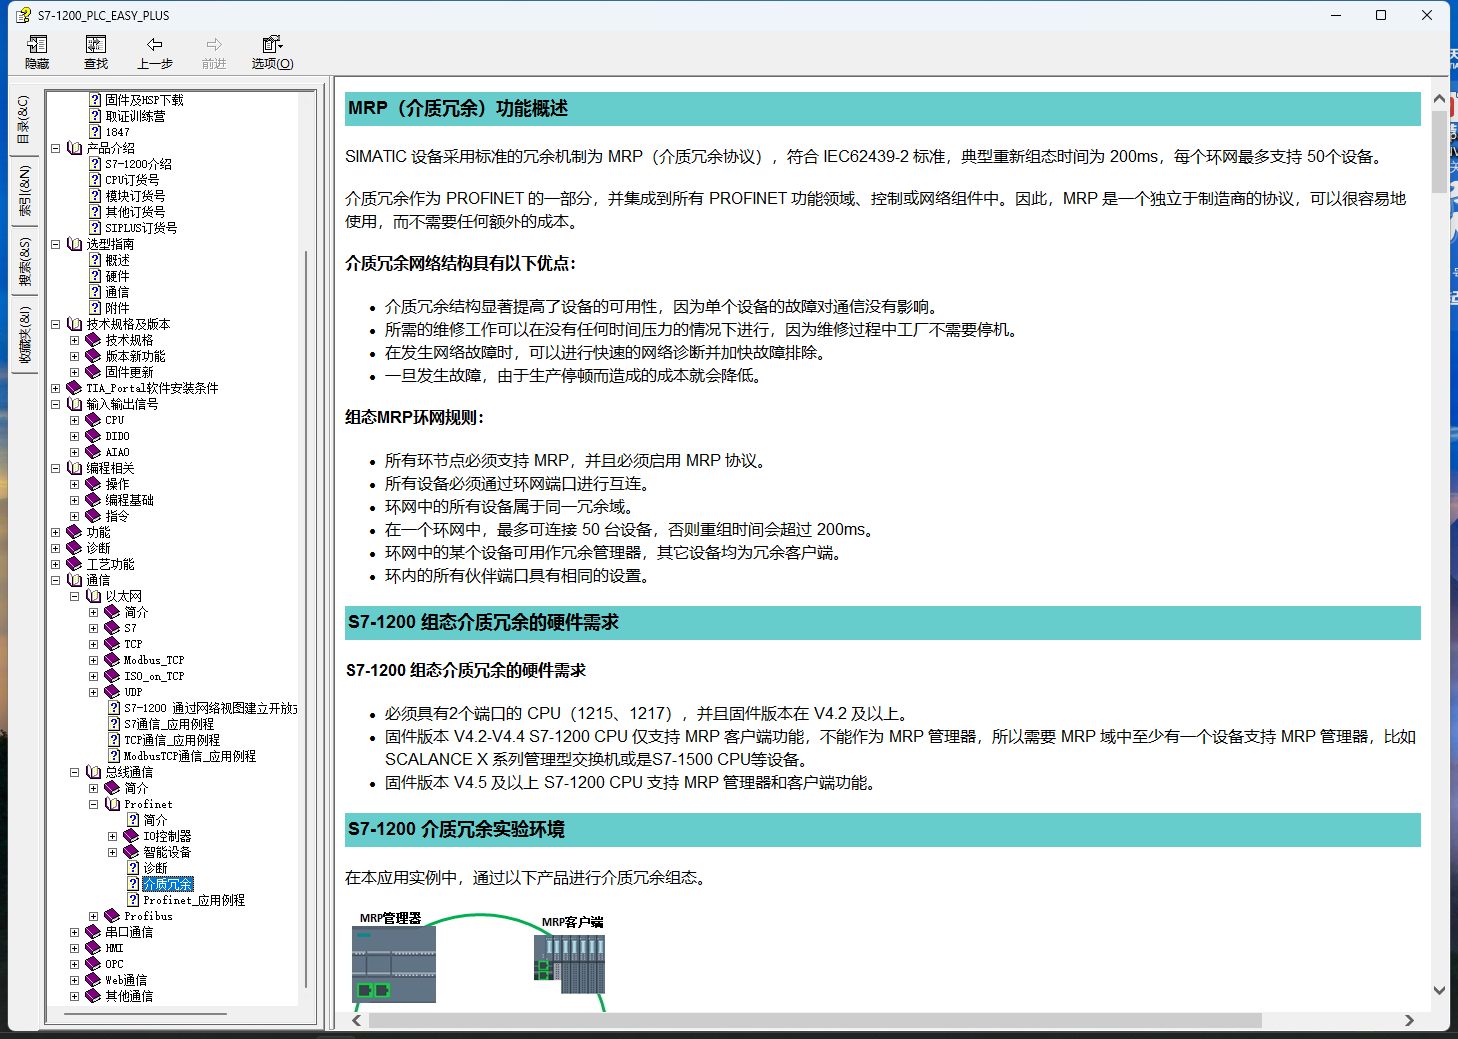
Task: Switch to the 搜索 side tab
Action: tap(24, 262)
